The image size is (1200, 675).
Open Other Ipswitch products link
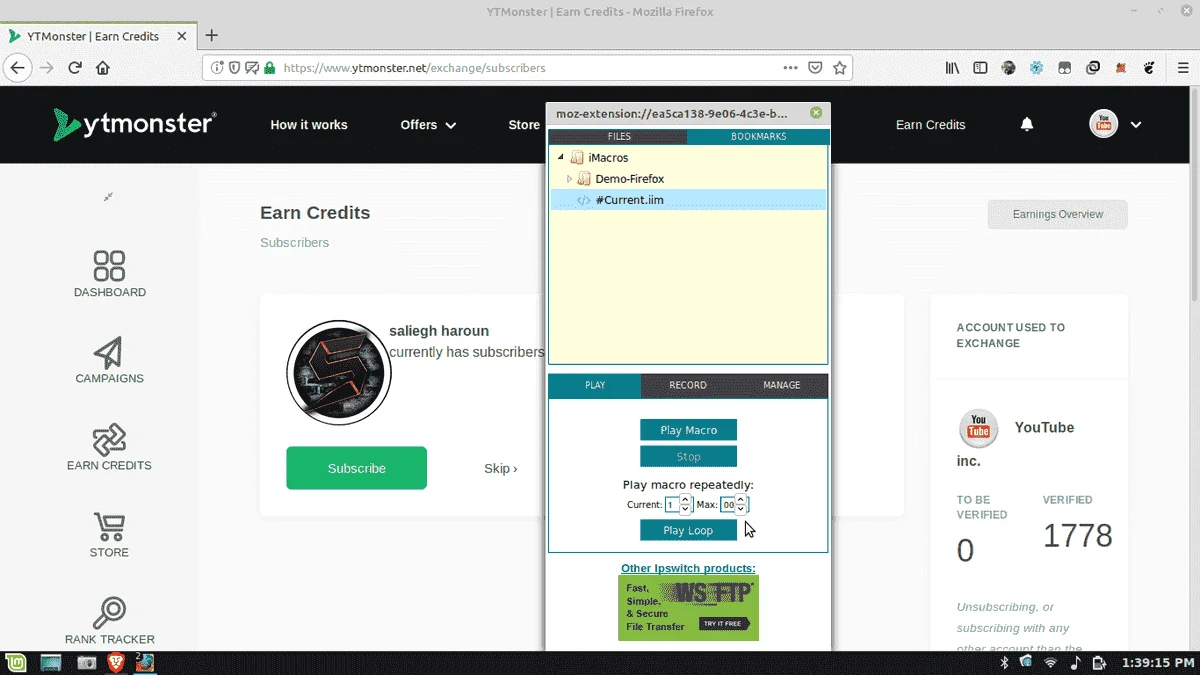click(x=688, y=568)
